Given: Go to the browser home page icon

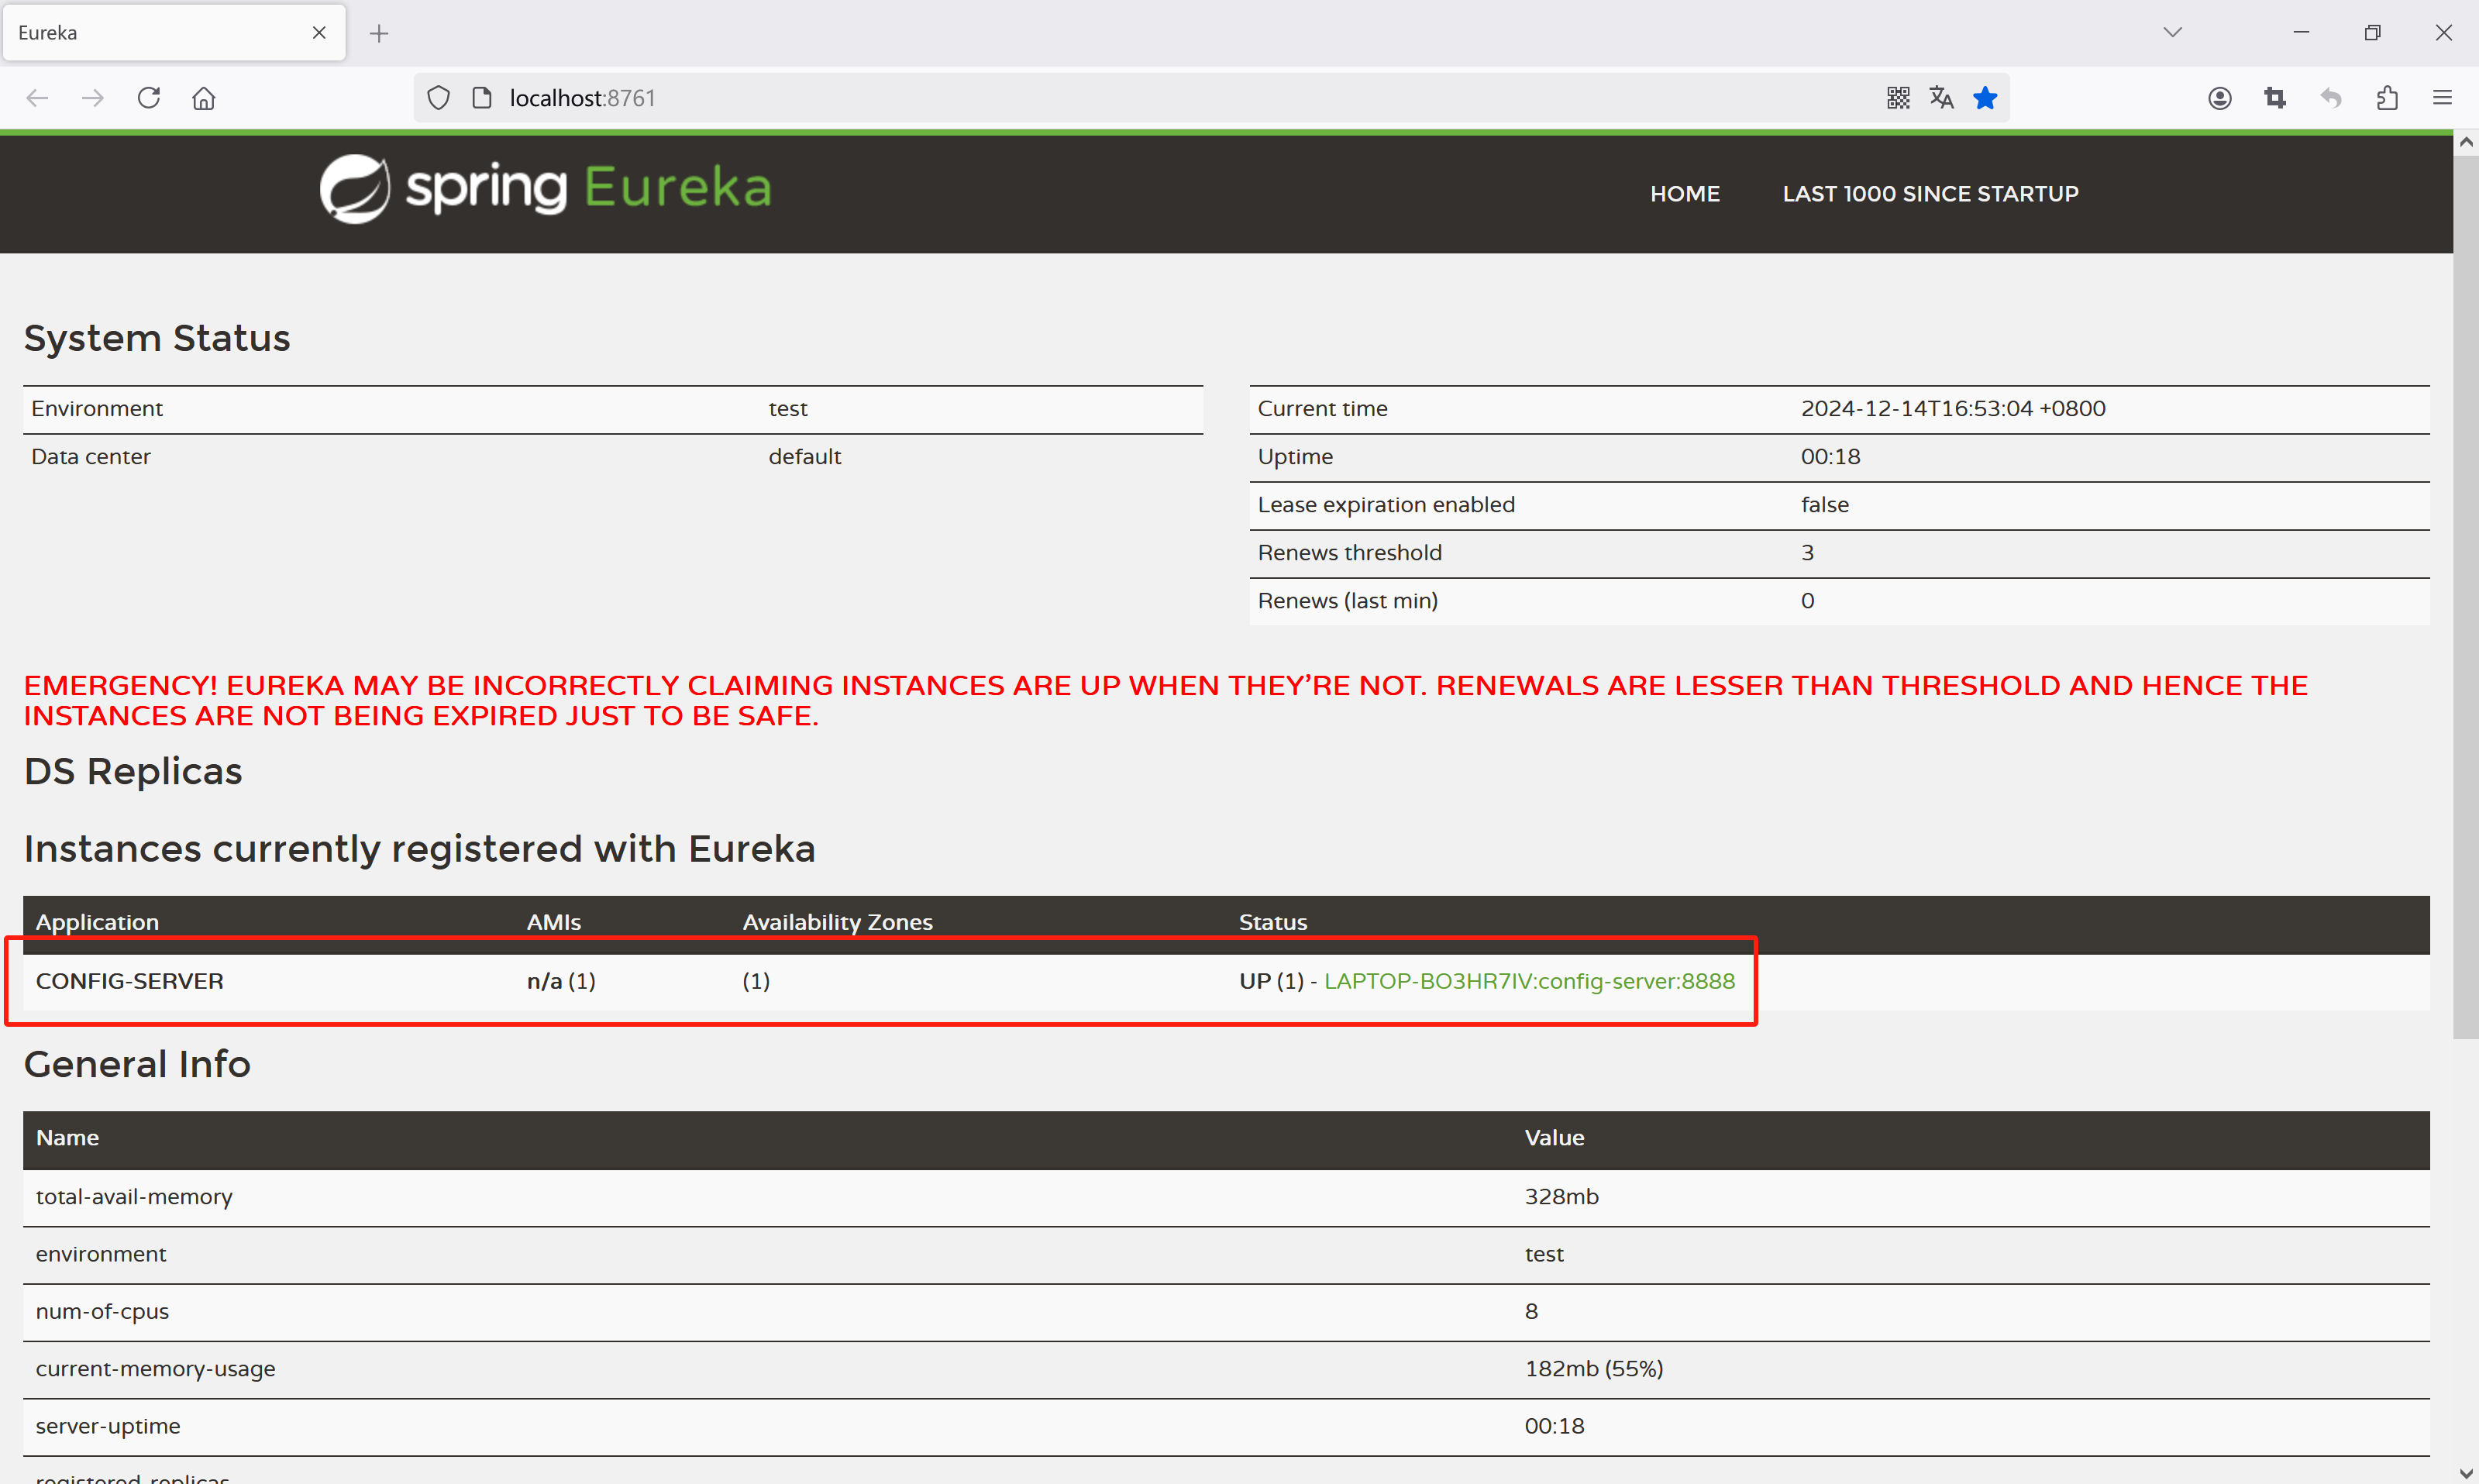Looking at the screenshot, I should (x=204, y=98).
